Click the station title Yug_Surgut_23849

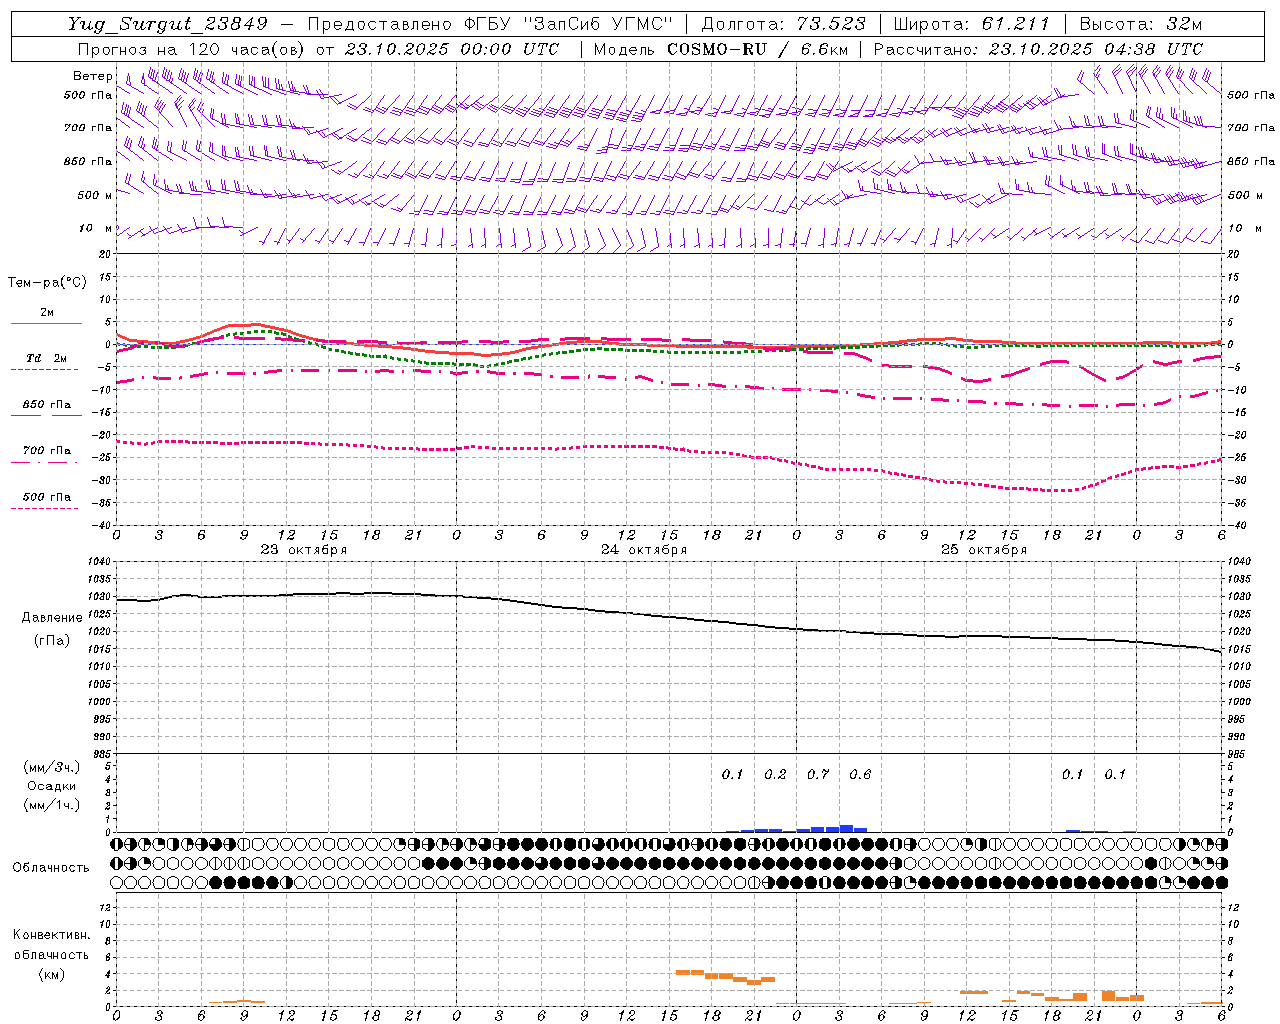tap(168, 24)
